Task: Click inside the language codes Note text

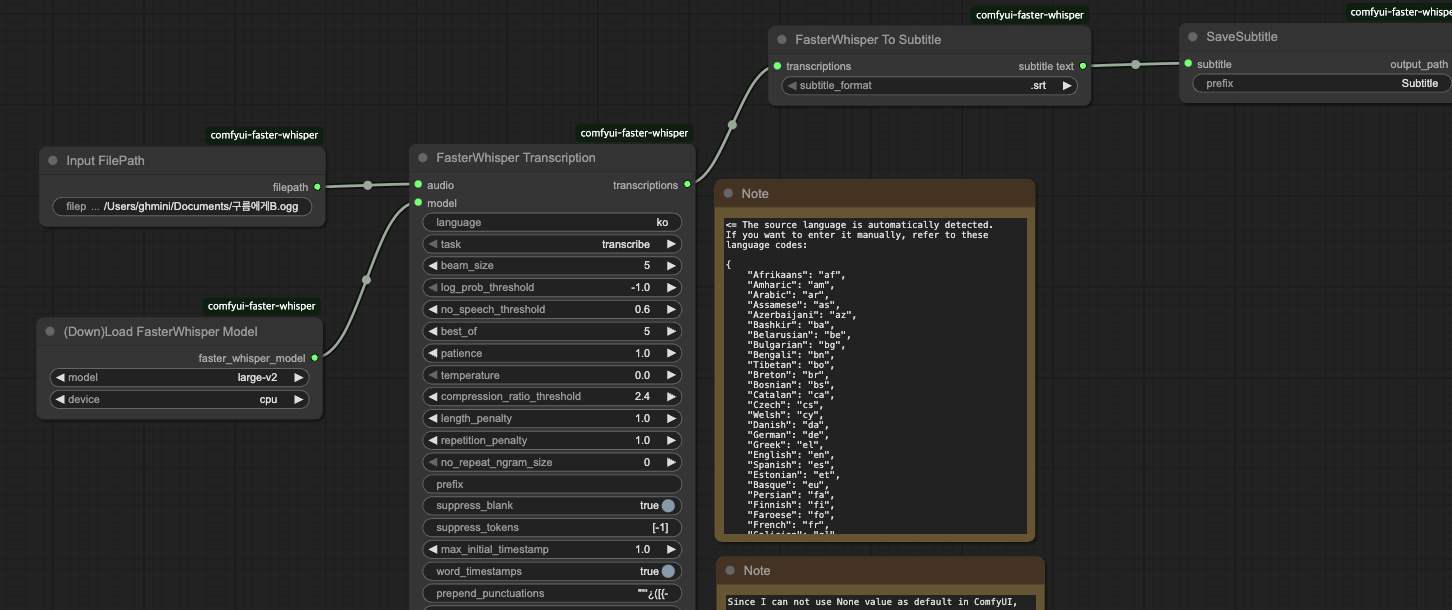Action: [x=876, y=375]
